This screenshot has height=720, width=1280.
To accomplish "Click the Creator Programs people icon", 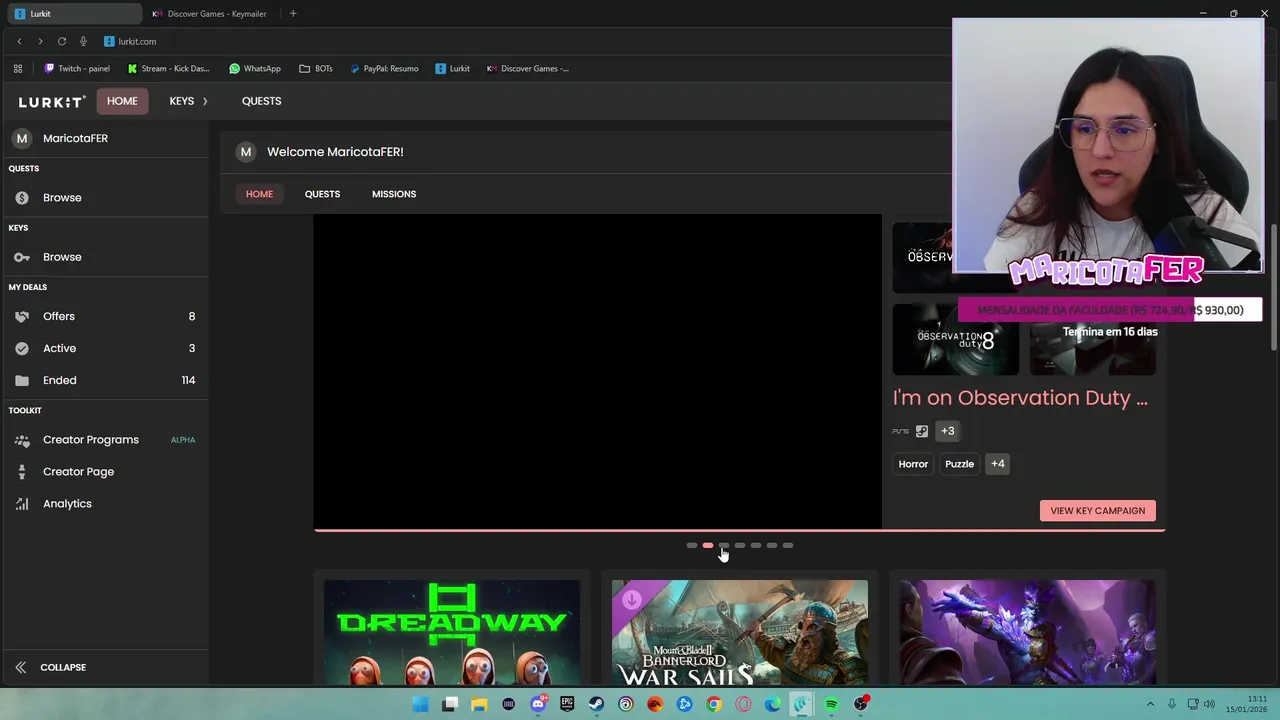I will click(x=22, y=440).
